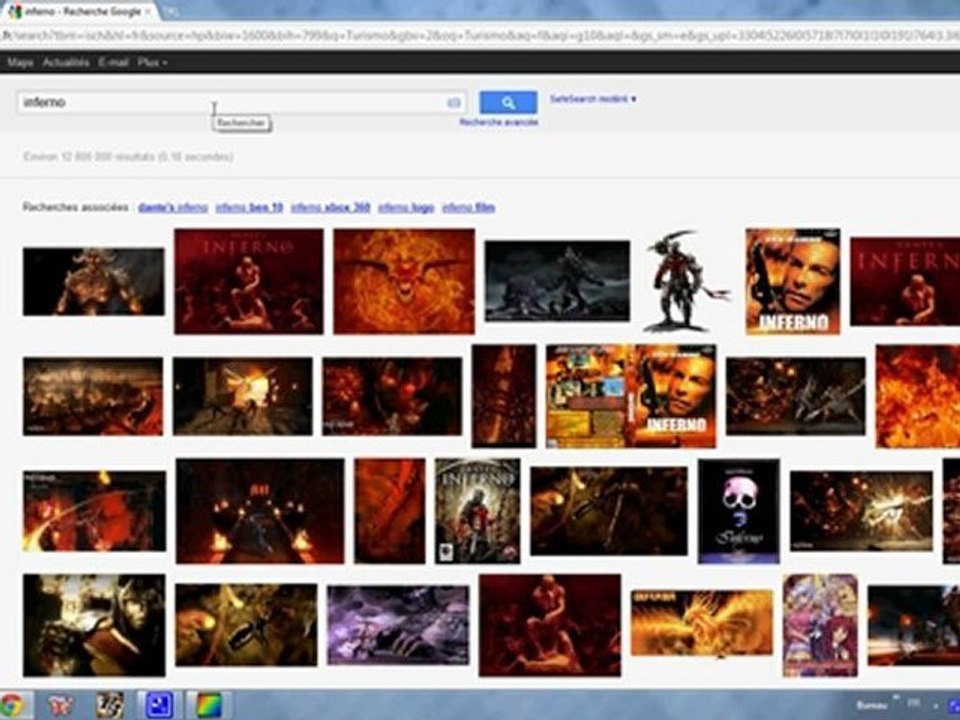The height and width of the screenshot is (720, 960).
Task: Expand the Plus menu in Google bar
Action: click(x=152, y=62)
